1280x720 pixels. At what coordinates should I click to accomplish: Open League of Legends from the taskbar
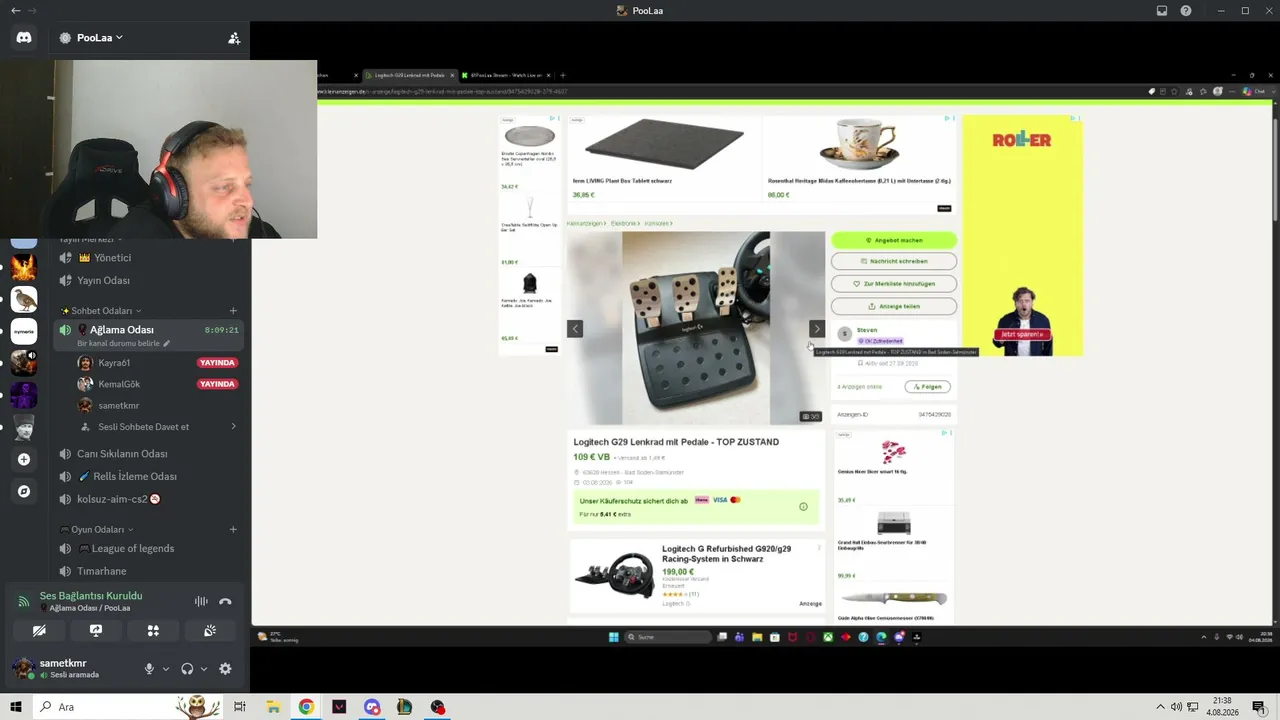tap(404, 707)
